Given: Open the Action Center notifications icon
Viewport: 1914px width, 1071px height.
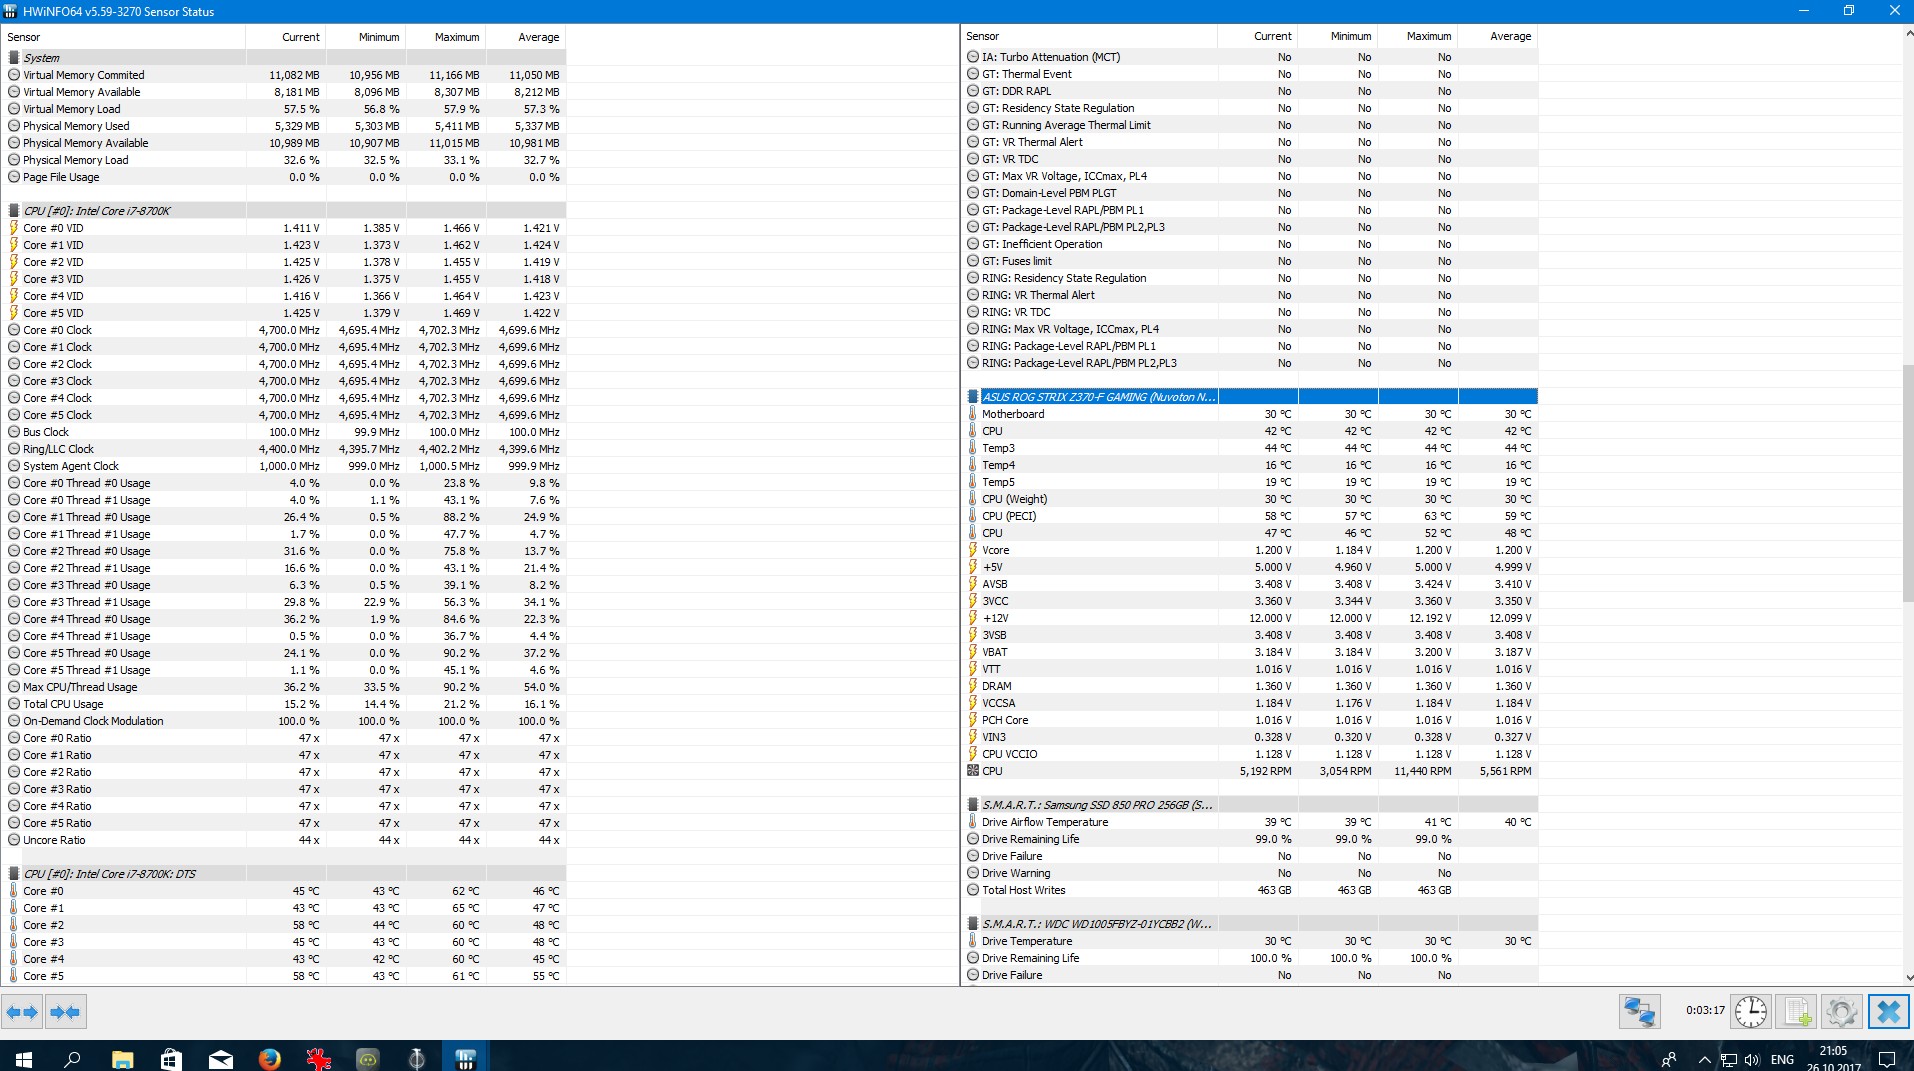Looking at the screenshot, I should pyautogui.click(x=1887, y=1059).
